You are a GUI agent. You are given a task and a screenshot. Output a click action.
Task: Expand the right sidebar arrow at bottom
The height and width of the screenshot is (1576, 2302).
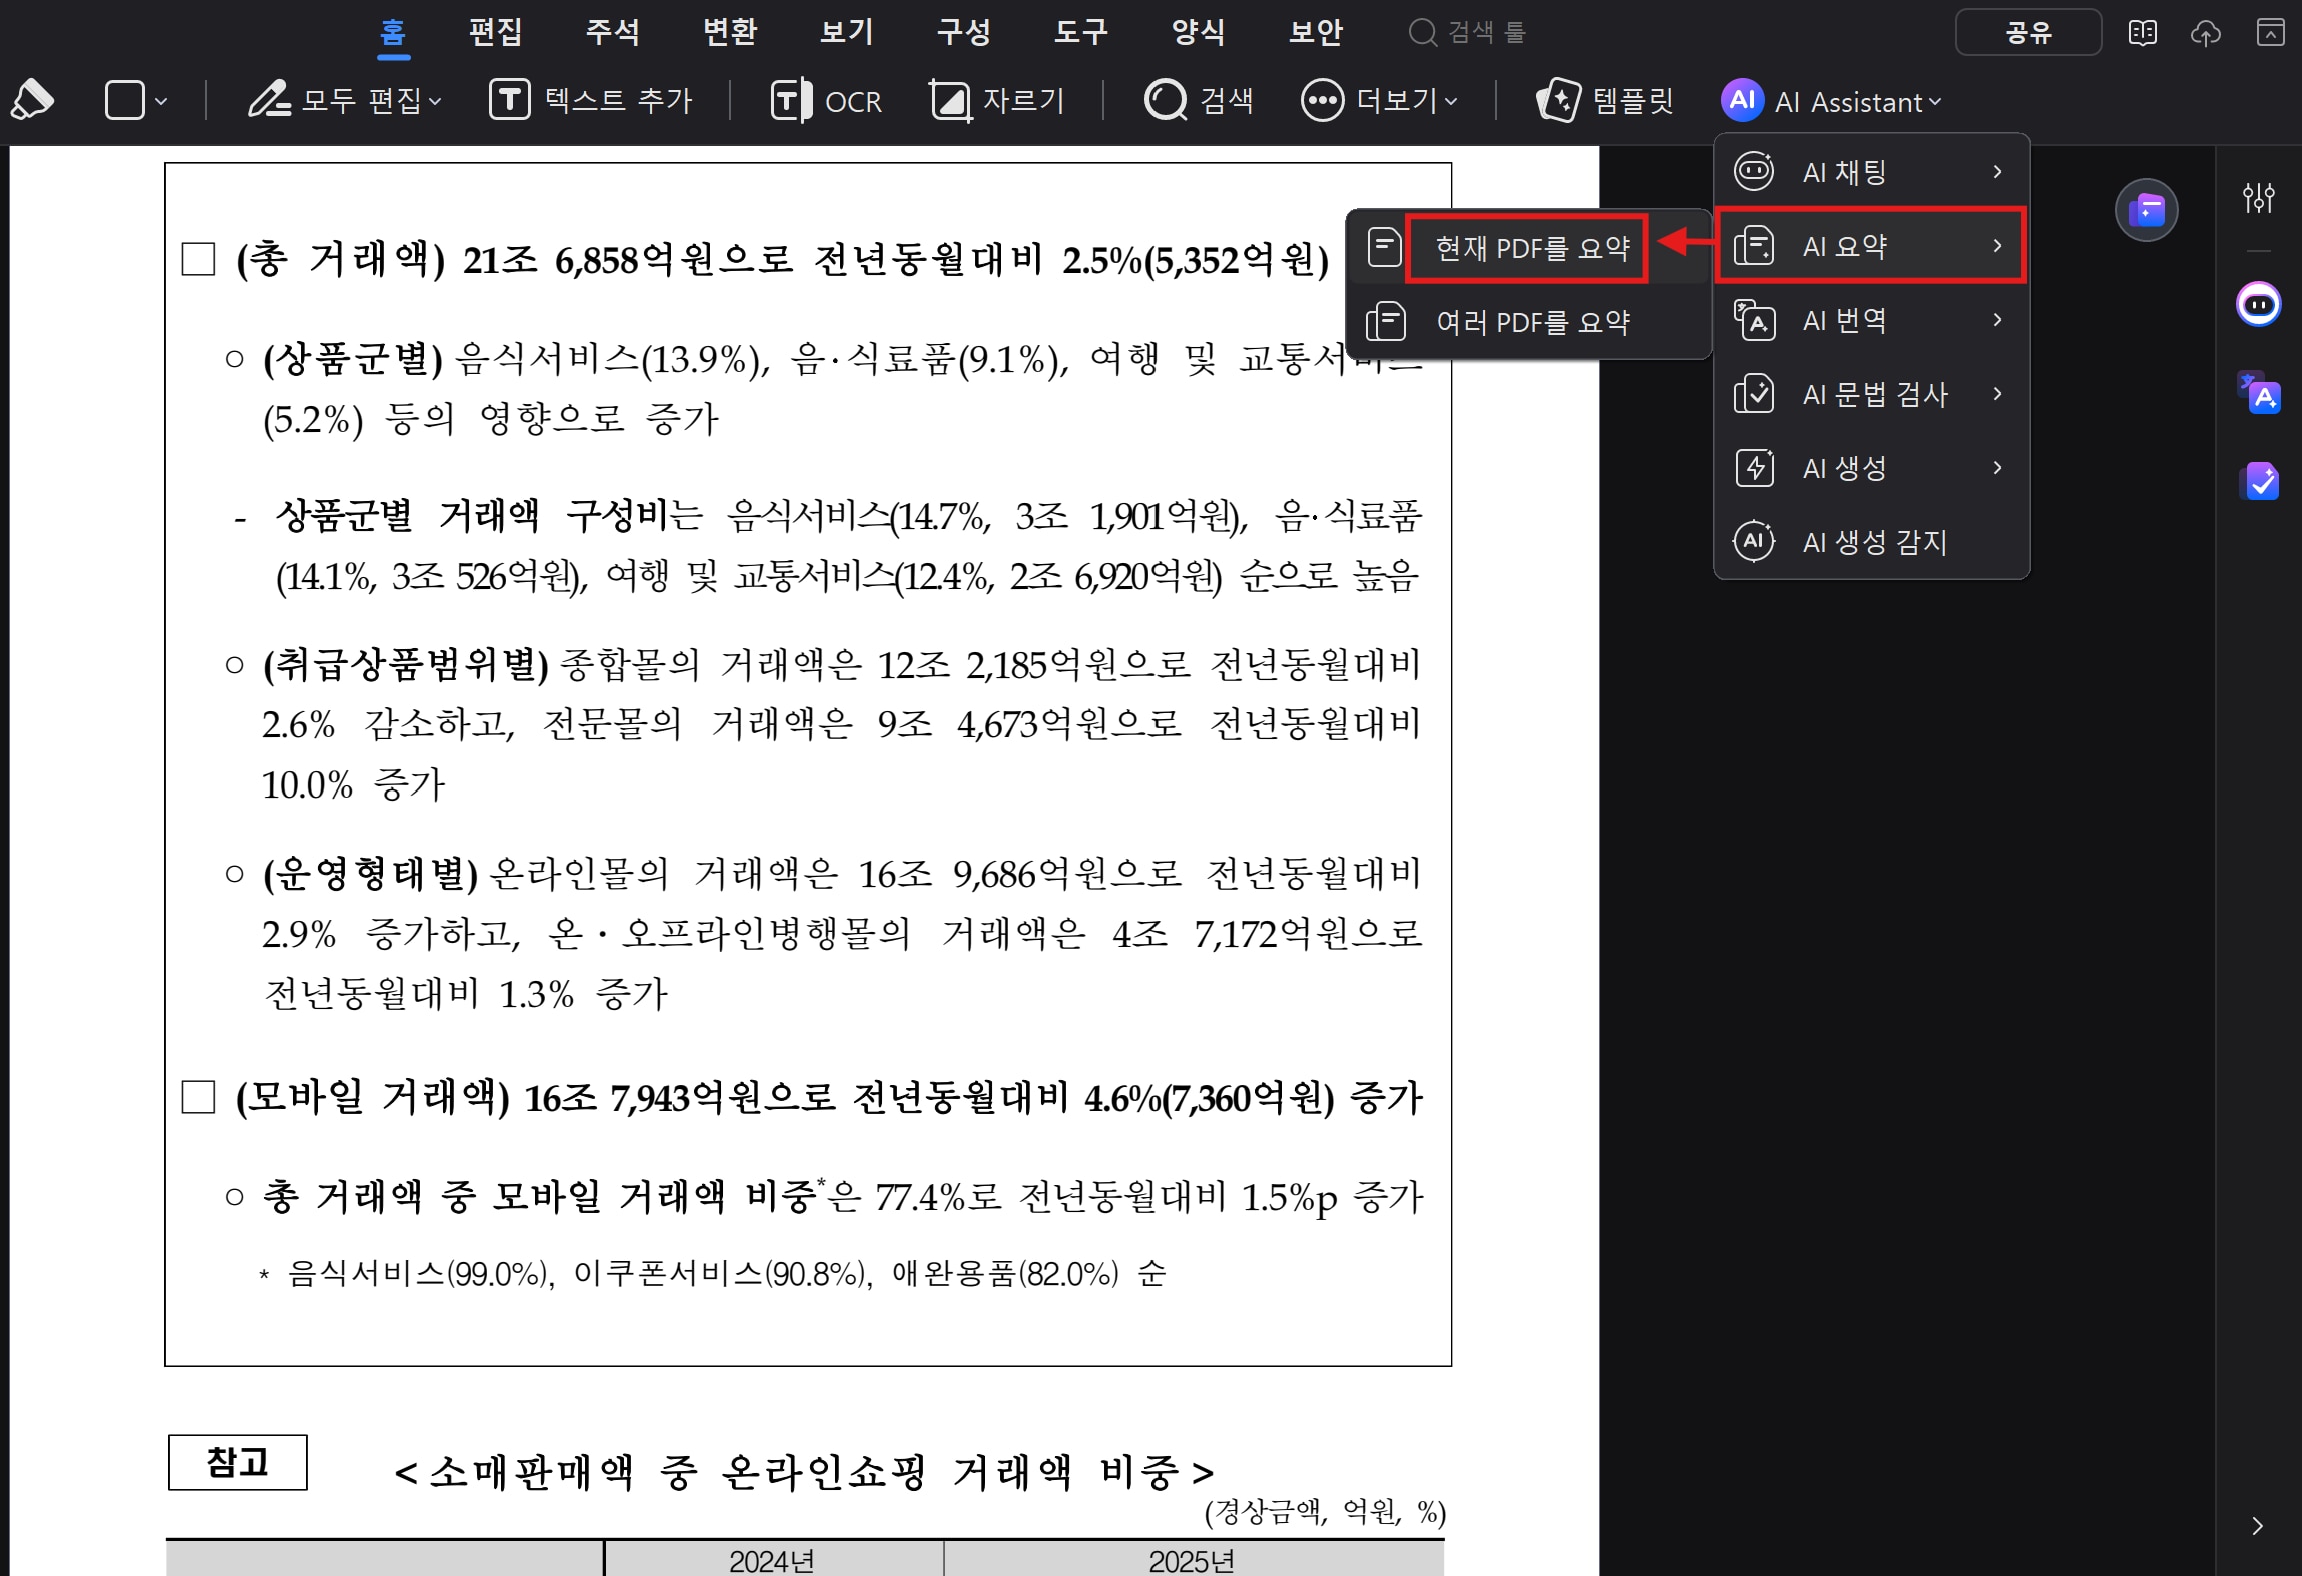[x=2257, y=1526]
